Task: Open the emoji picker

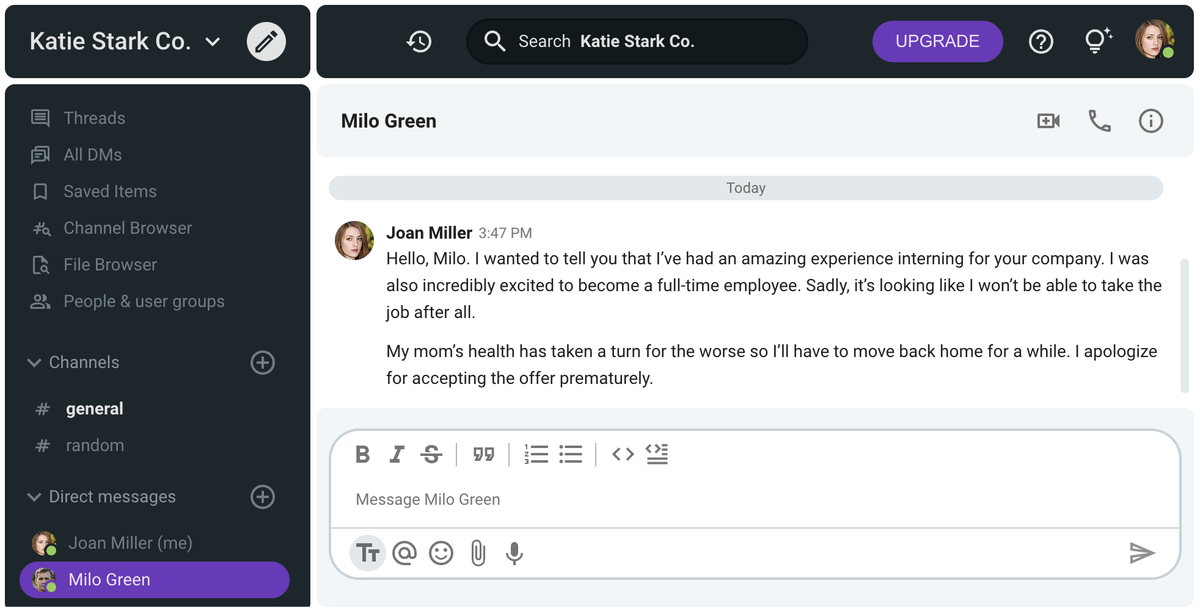Action: [x=441, y=552]
